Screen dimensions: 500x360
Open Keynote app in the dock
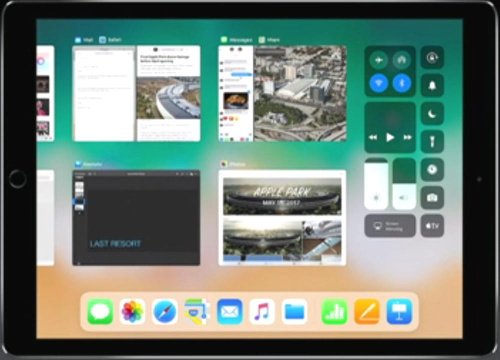(399, 312)
